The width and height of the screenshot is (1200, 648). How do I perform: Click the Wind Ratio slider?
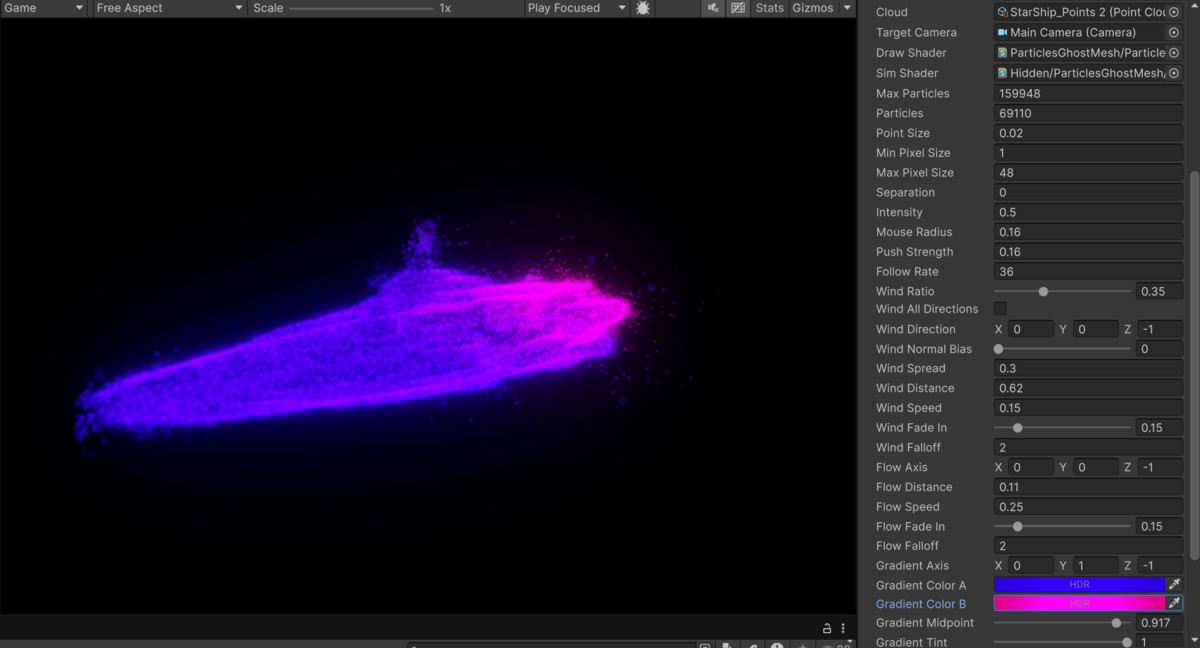point(1062,292)
